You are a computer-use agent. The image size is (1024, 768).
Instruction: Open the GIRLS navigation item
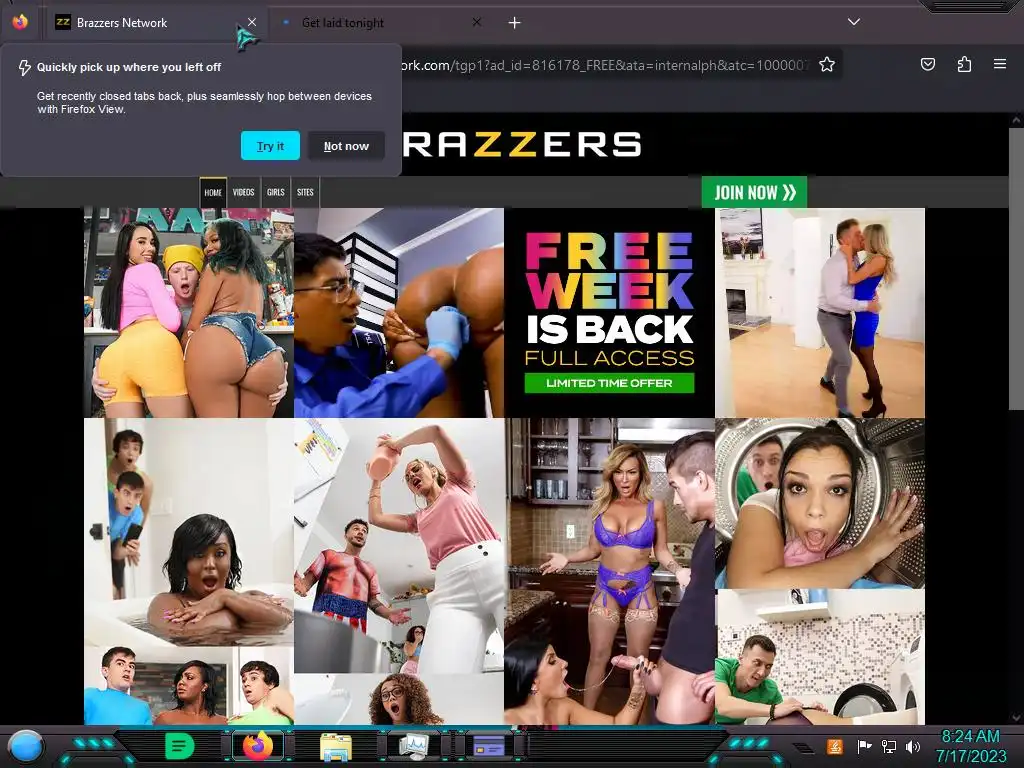click(276, 193)
